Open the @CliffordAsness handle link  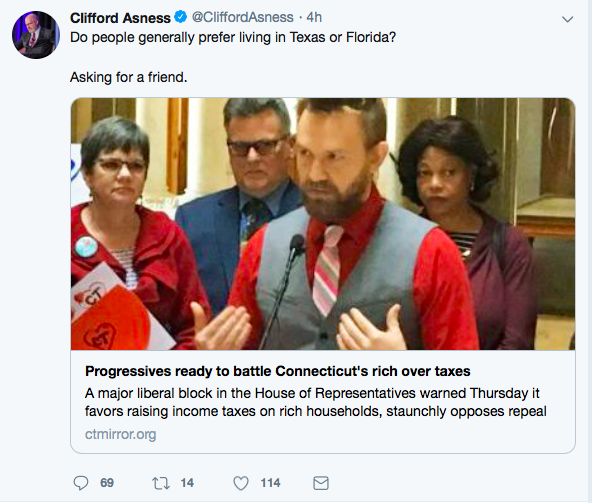tap(242, 17)
